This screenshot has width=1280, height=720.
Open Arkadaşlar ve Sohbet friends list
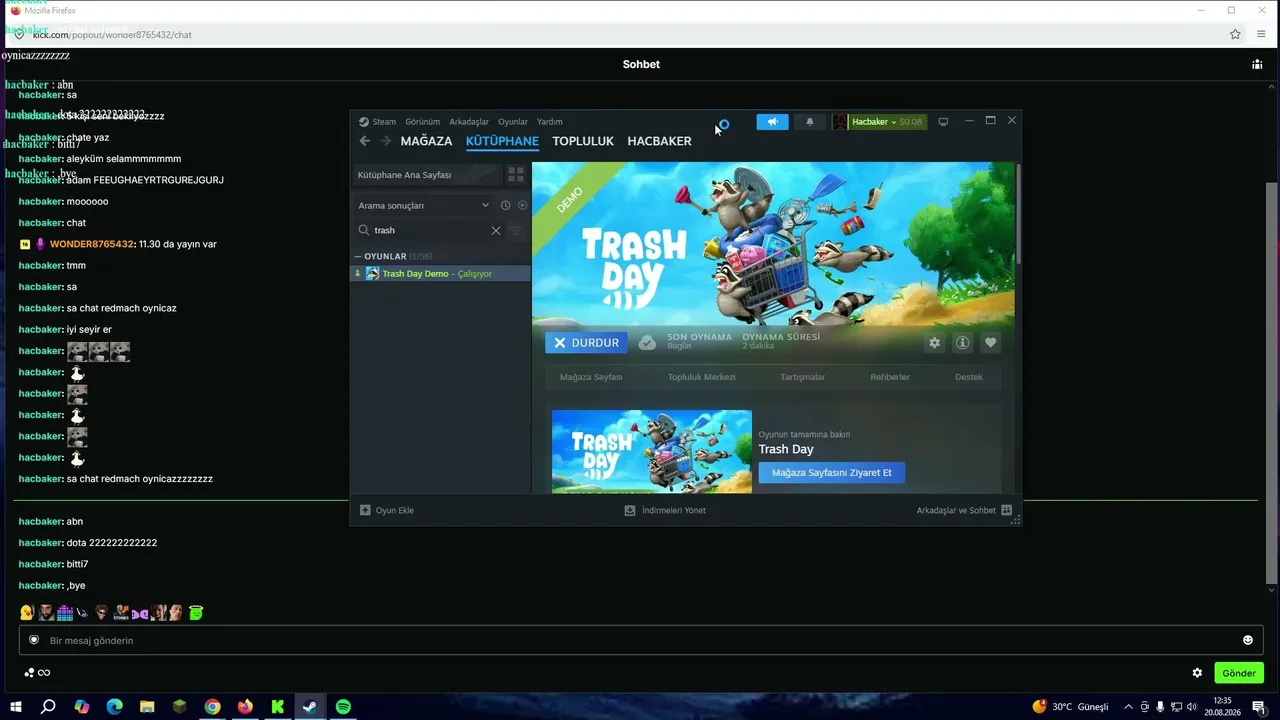(x=964, y=510)
